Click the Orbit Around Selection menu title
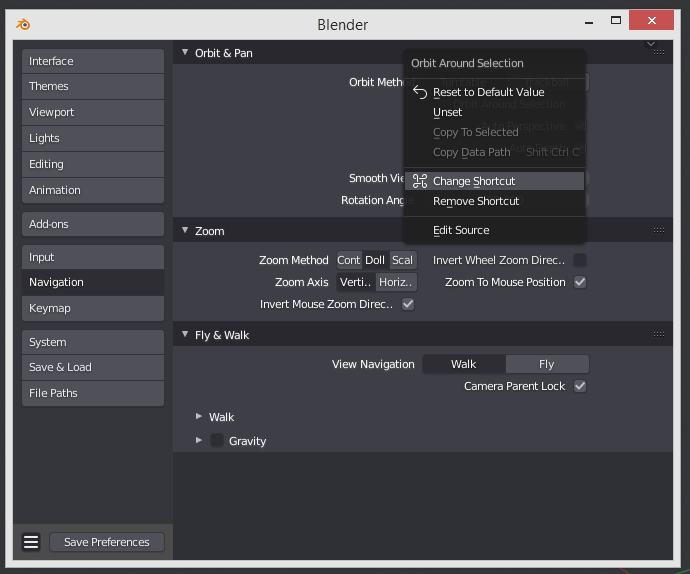Viewport: 690px width, 574px height. pos(467,63)
